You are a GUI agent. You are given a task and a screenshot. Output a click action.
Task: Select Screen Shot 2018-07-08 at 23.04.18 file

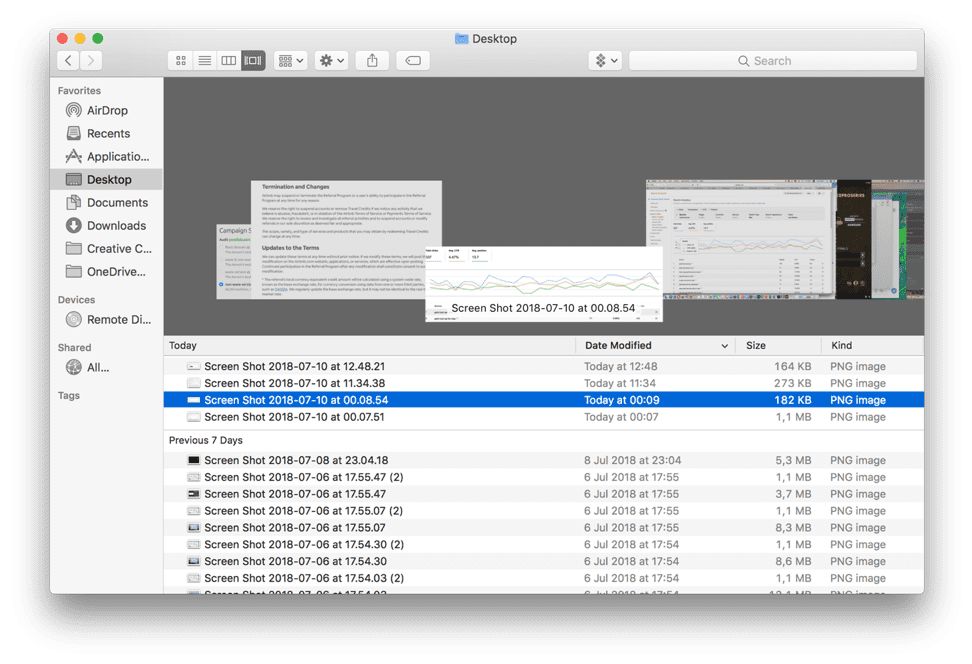(295, 461)
